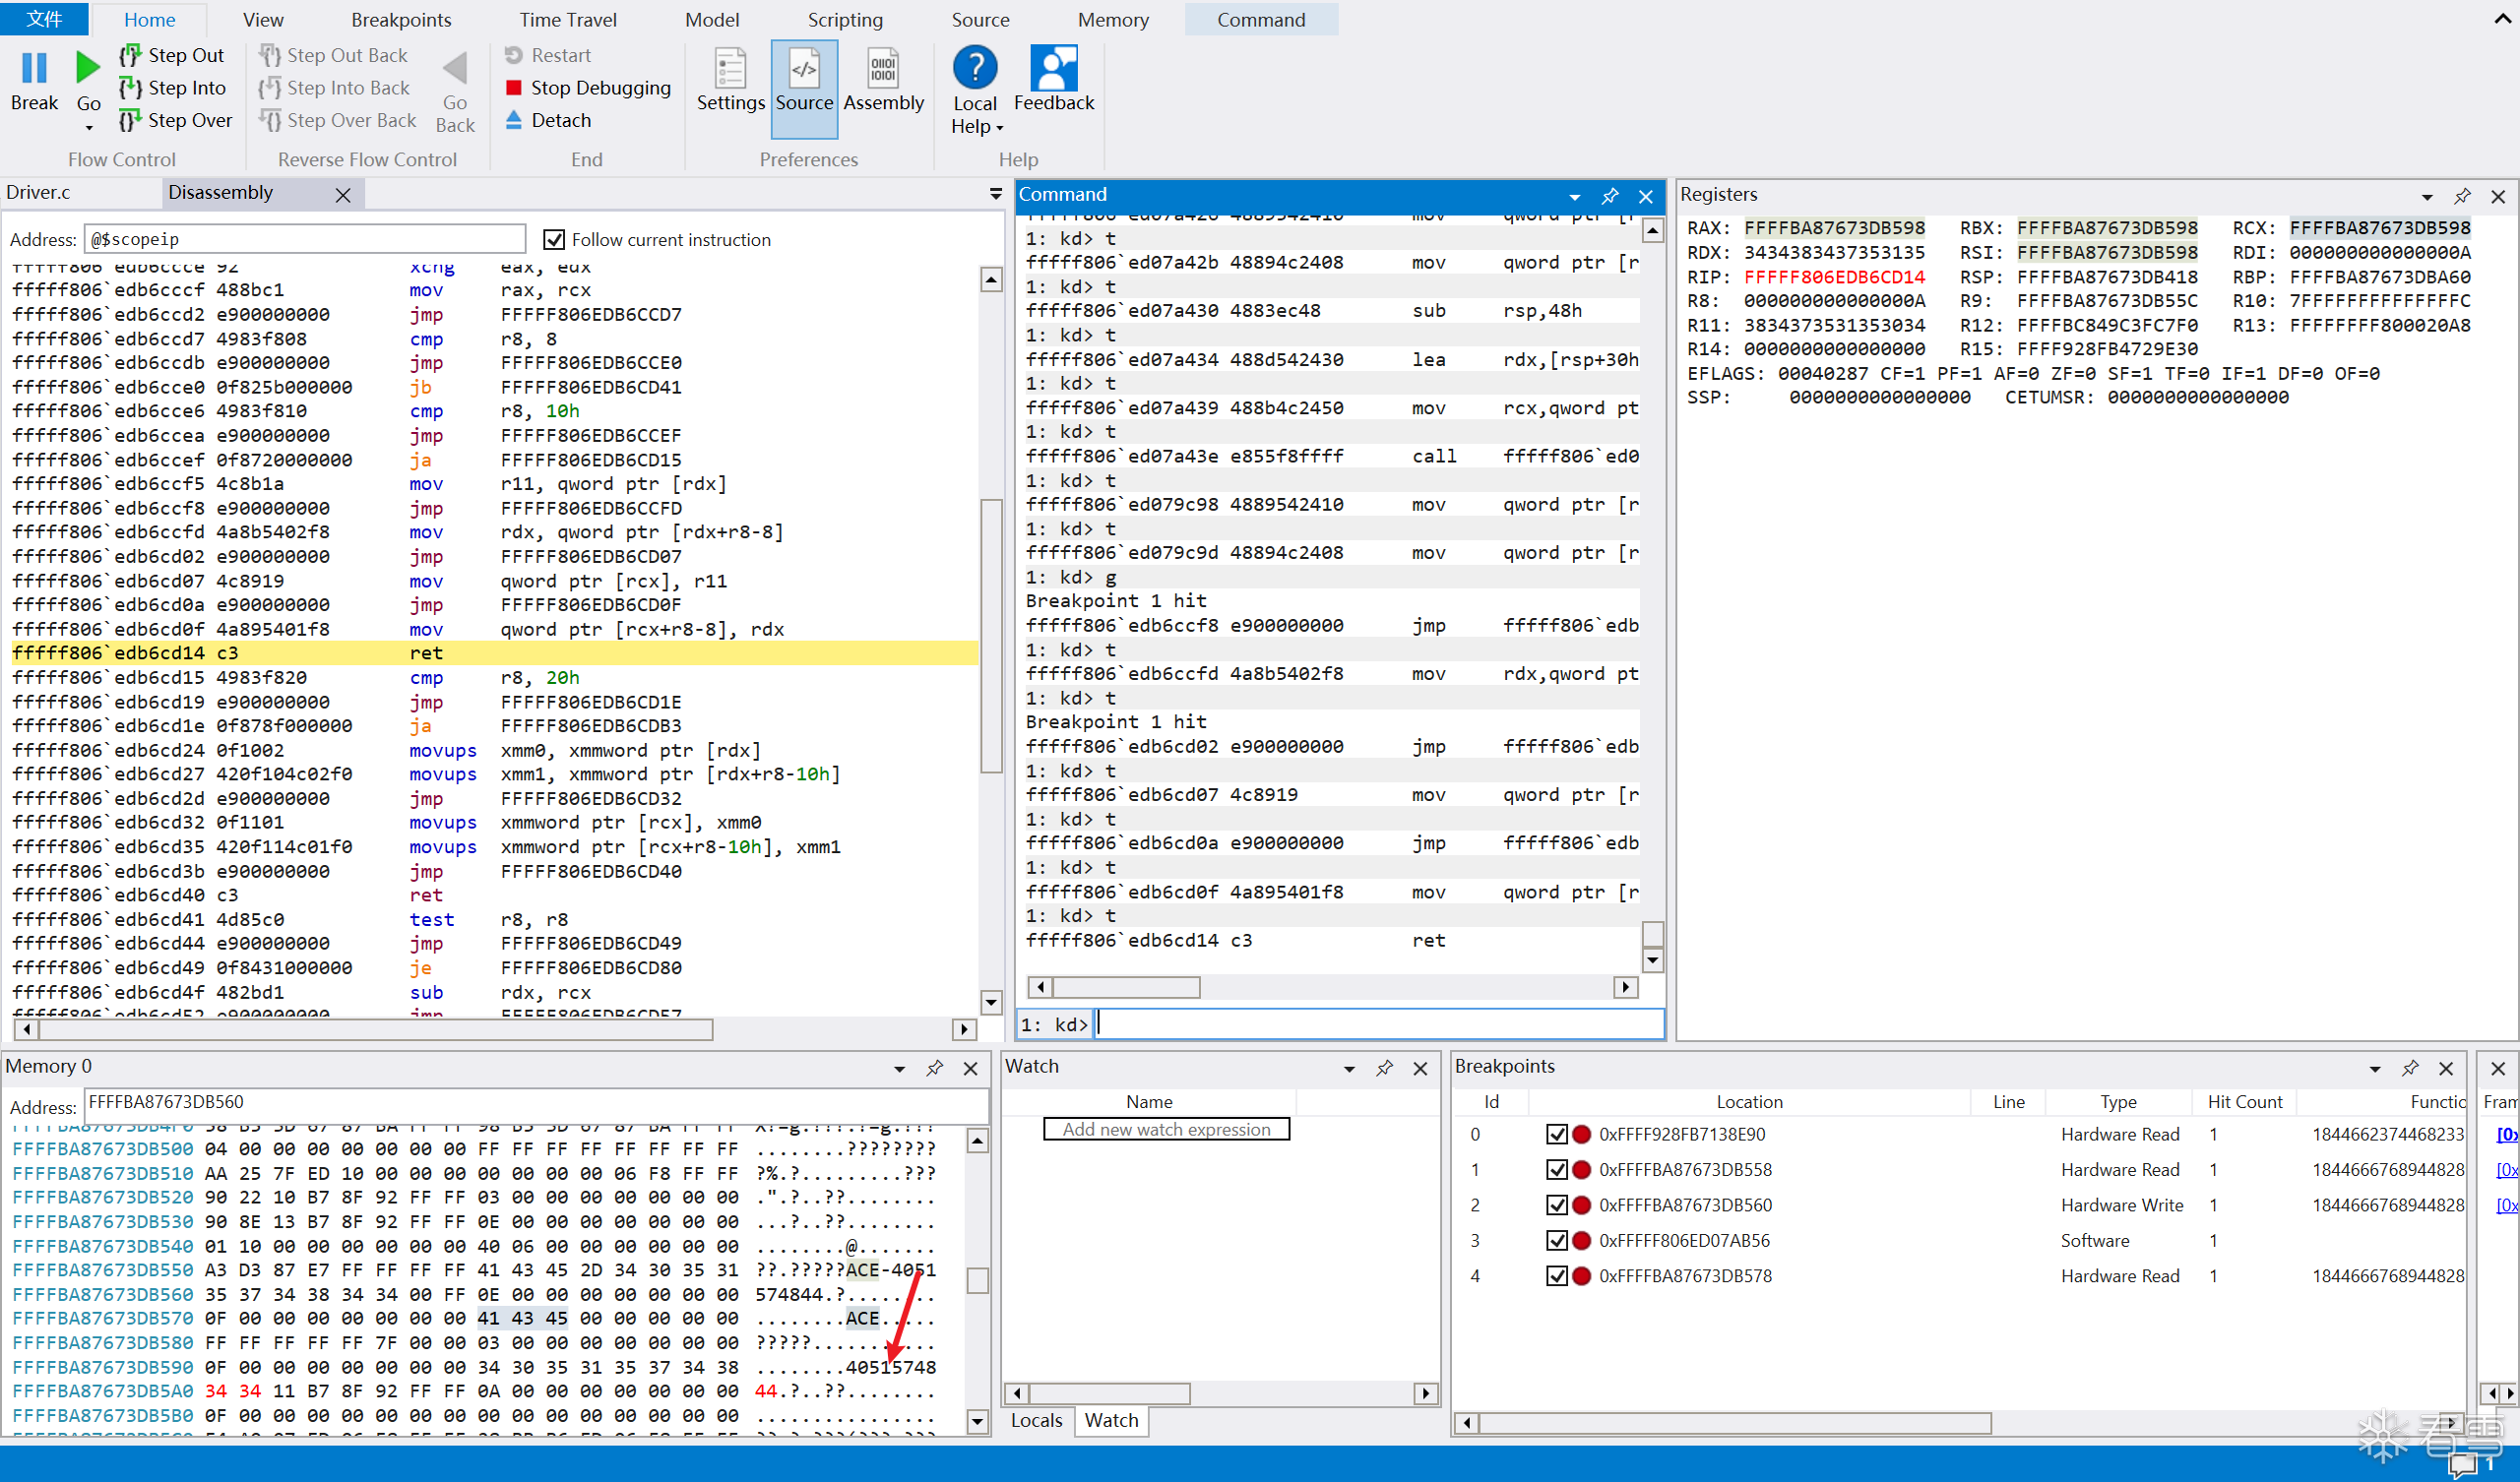
Task: Click the Break pause icon
Action: (x=34, y=68)
